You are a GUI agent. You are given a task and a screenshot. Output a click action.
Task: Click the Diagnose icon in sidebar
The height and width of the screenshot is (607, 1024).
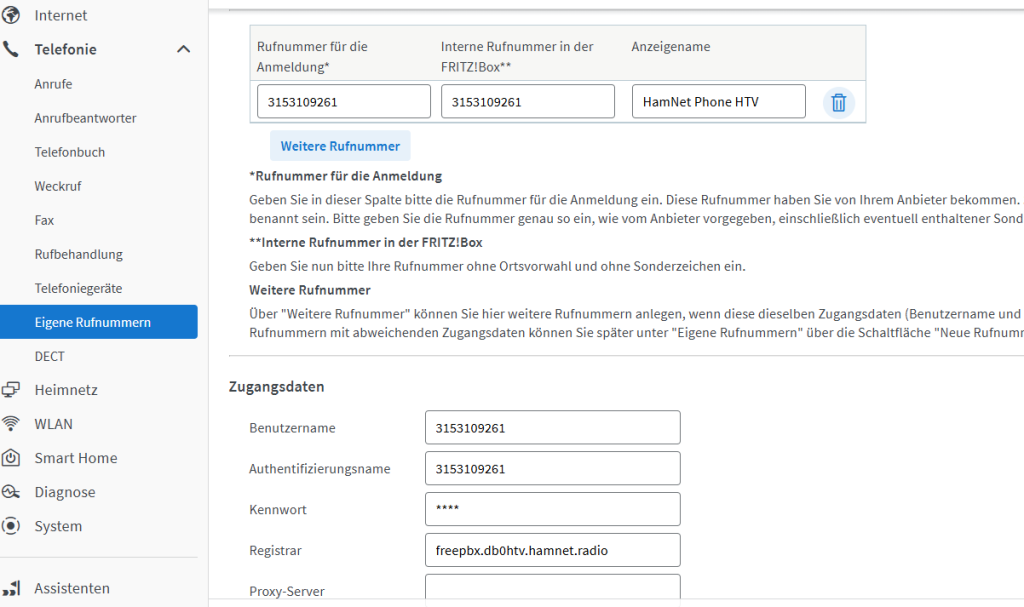(x=12, y=492)
